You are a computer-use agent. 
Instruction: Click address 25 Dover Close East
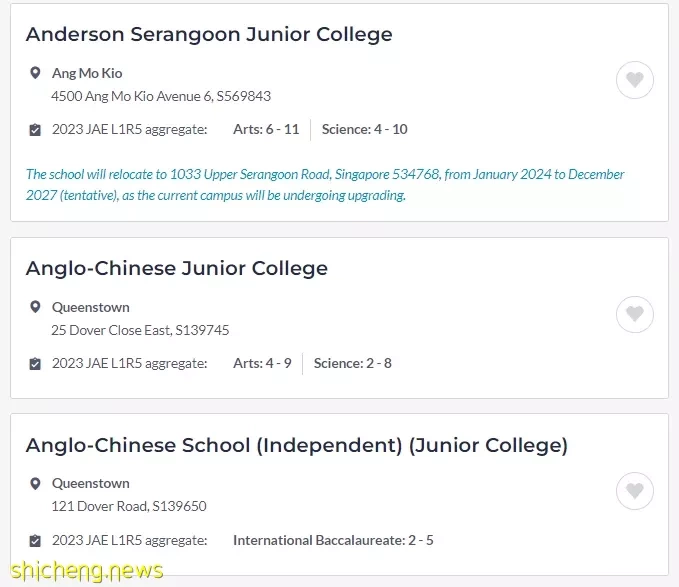tap(140, 330)
